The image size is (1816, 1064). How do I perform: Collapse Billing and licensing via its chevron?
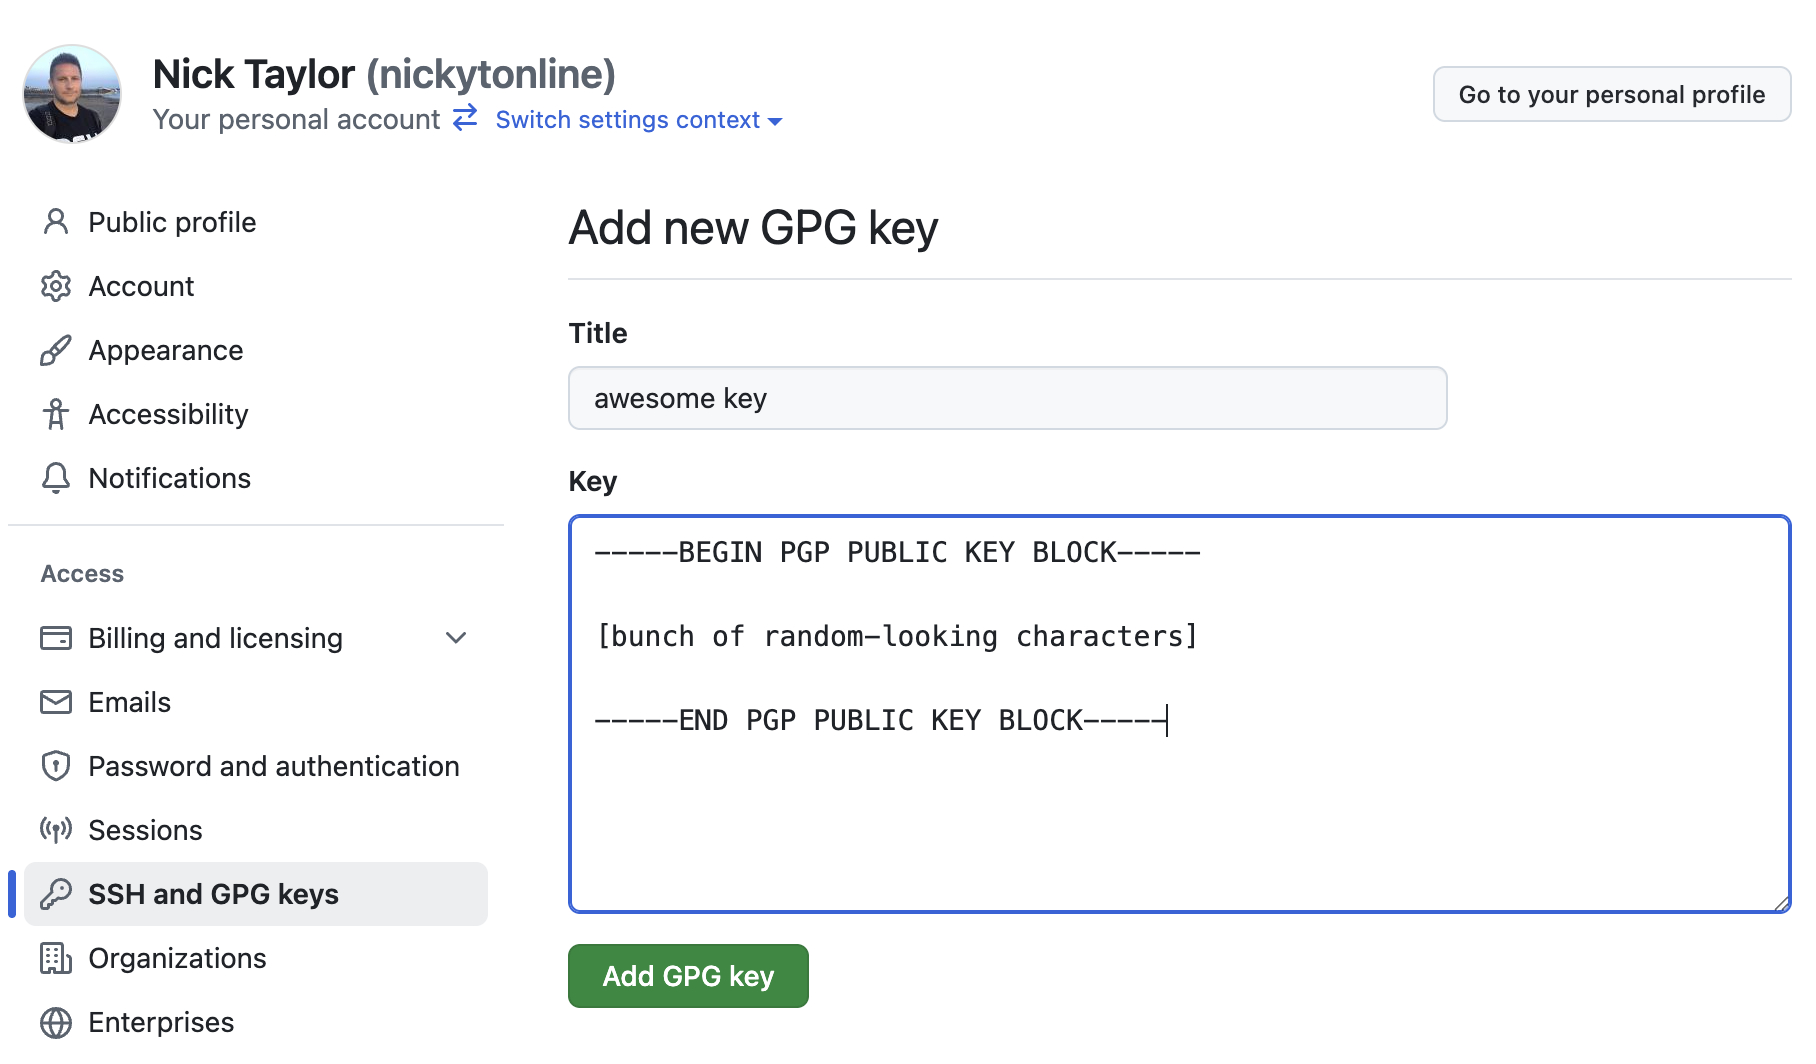pyautogui.click(x=457, y=638)
